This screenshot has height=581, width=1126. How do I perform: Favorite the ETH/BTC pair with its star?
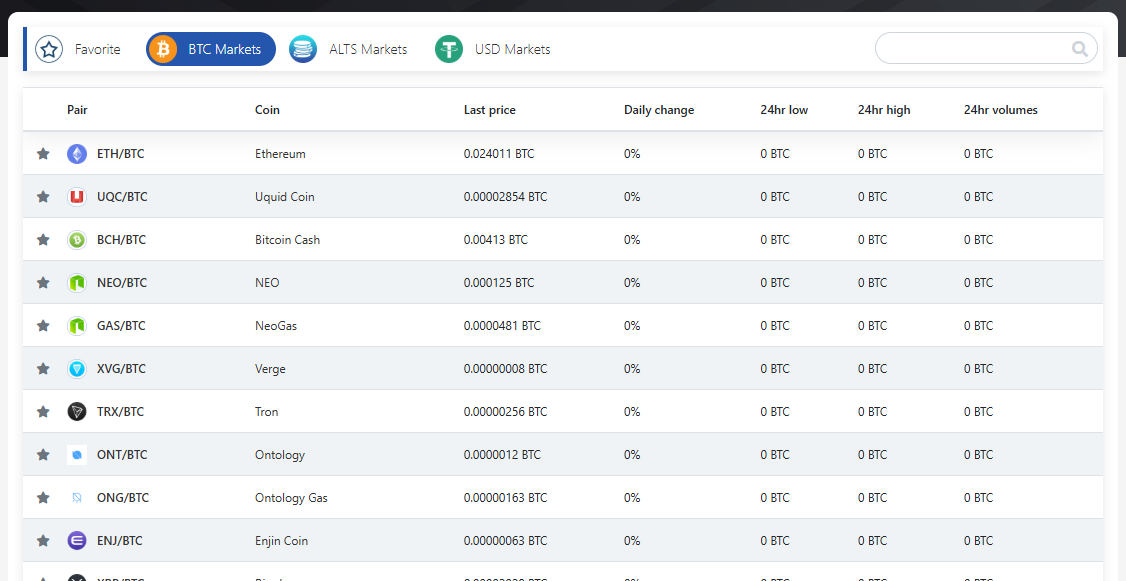(43, 154)
